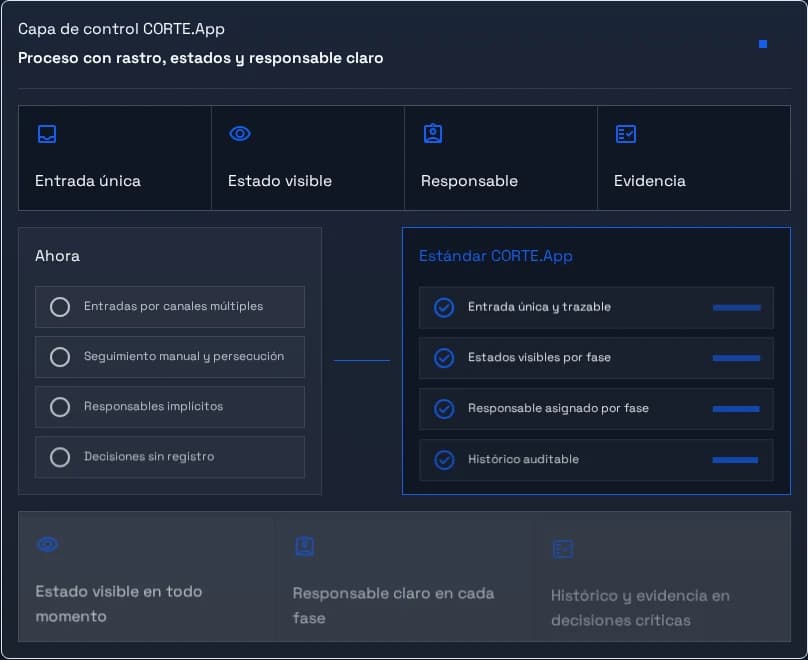Click the badge icon above Responsable
This screenshot has height=660, width=808.
pos(433,133)
